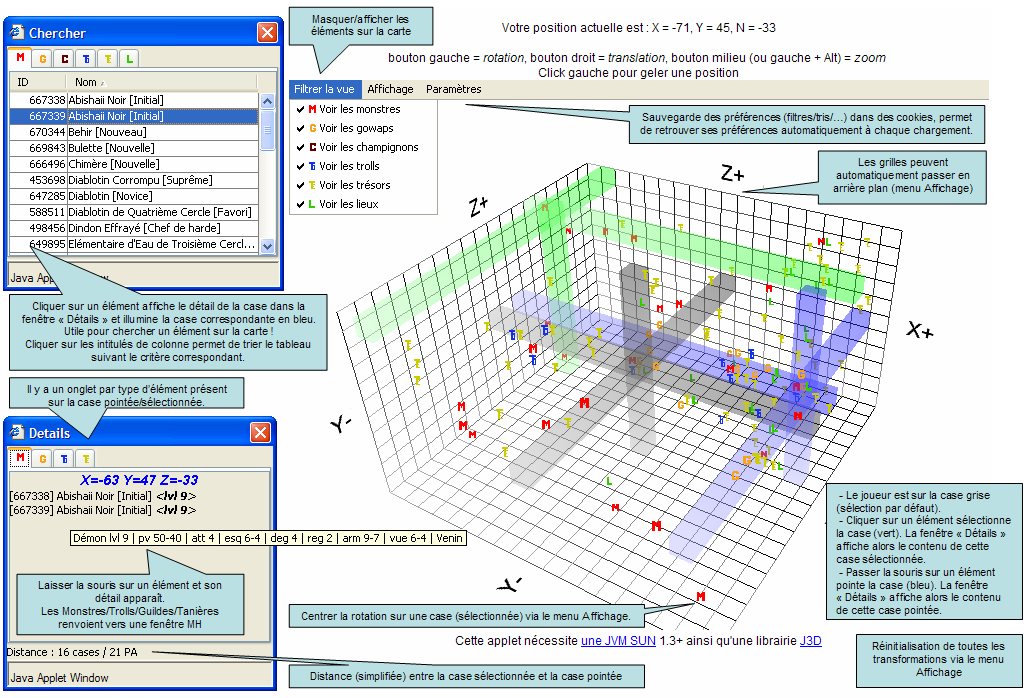Select row 670344 Behir [Nouveau]
This screenshot has width=1031, height=698.
134,132
